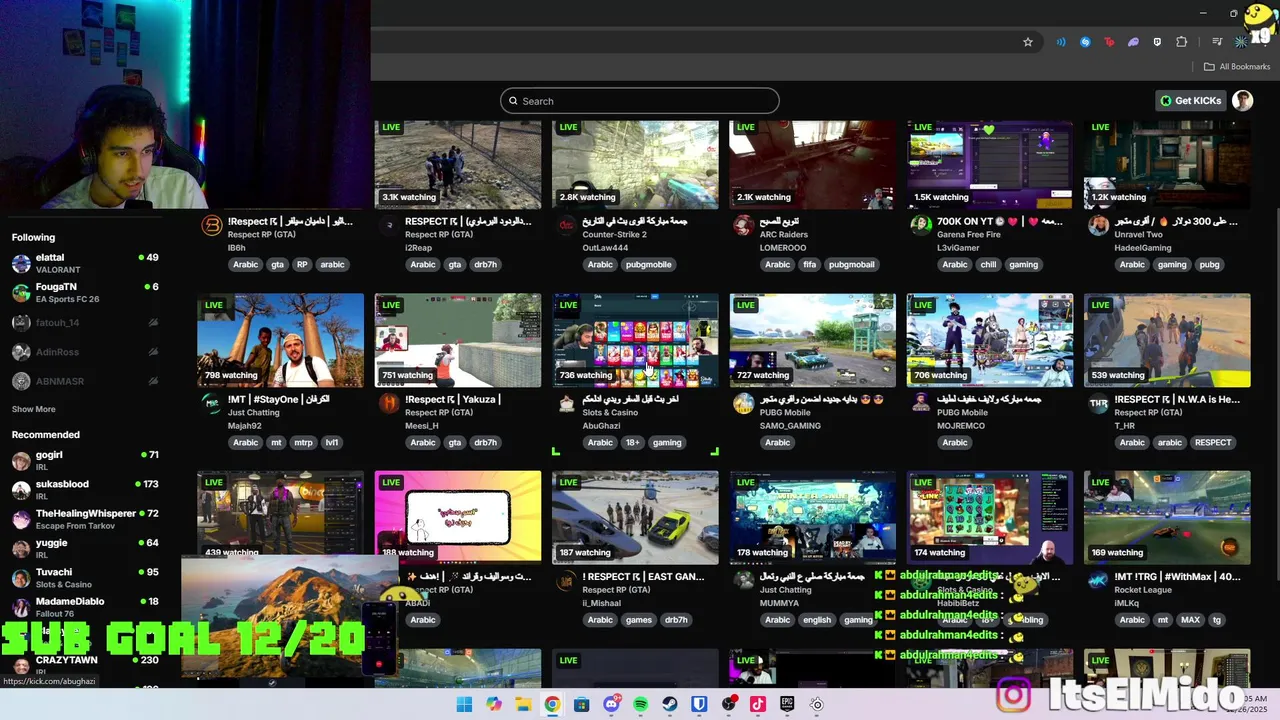Screen dimensions: 1280x720
Task: Click the iMLKQ channel avatar
Action: click(x=1098, y=581)
